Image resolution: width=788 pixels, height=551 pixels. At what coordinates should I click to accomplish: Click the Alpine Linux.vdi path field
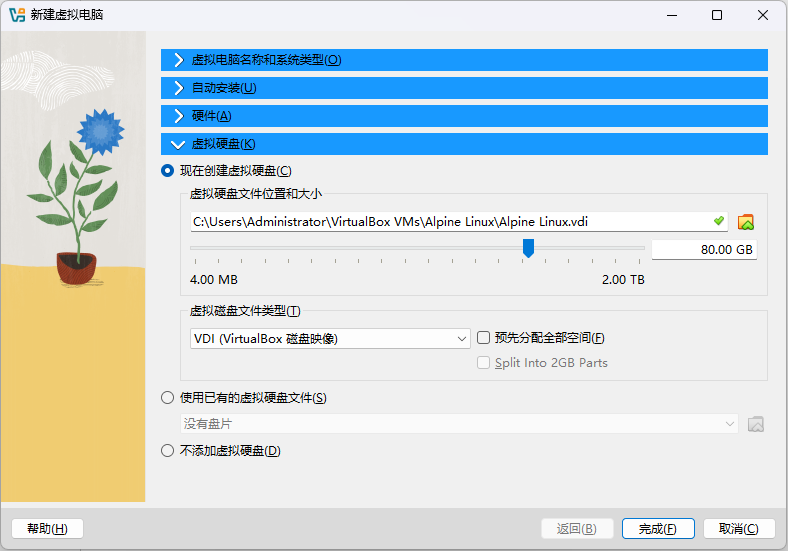459,222
